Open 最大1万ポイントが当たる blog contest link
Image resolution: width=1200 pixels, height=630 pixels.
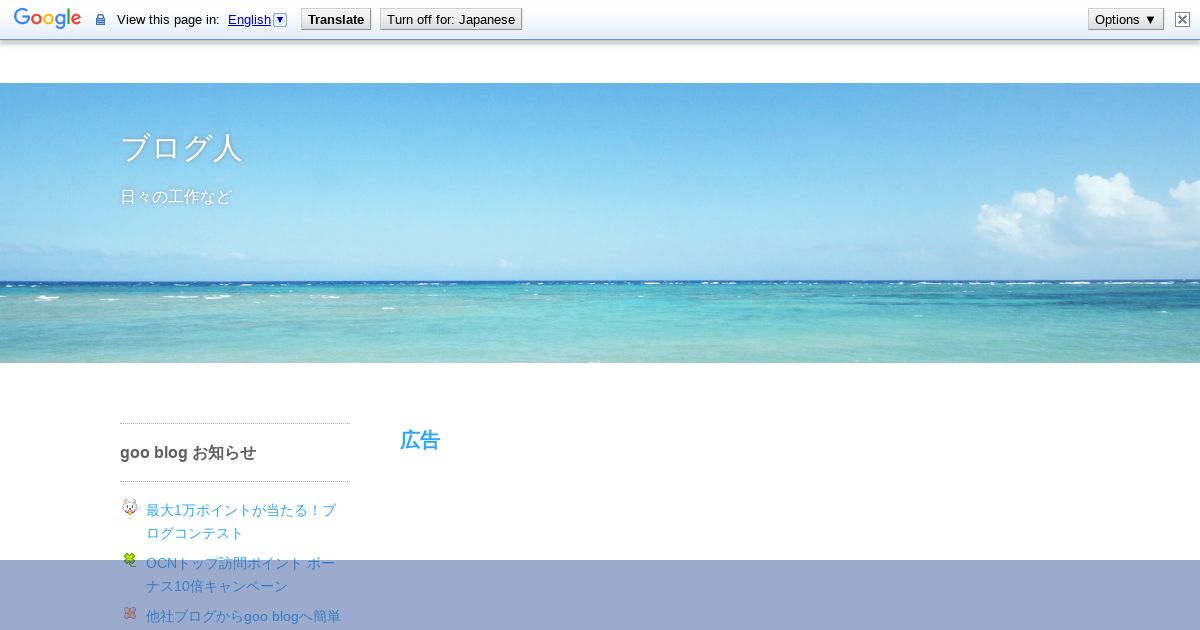241,521
